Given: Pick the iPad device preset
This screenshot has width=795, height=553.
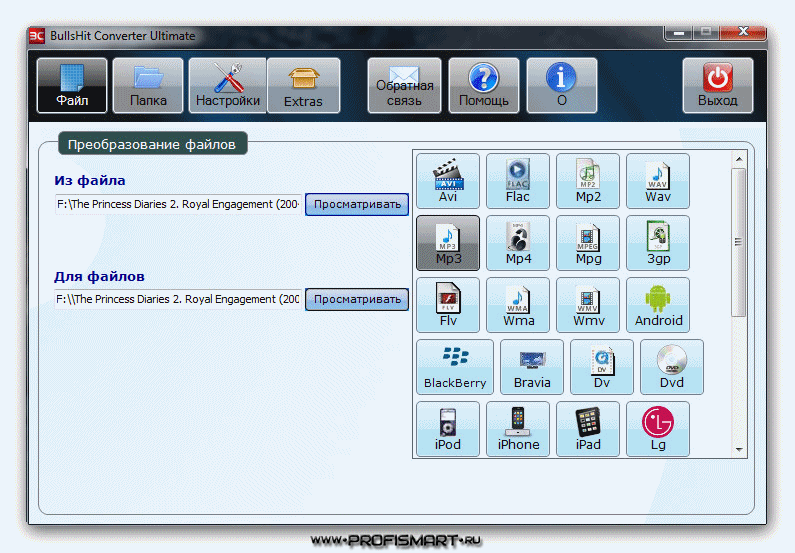Looking at the screenshot, I should (588, 429).
